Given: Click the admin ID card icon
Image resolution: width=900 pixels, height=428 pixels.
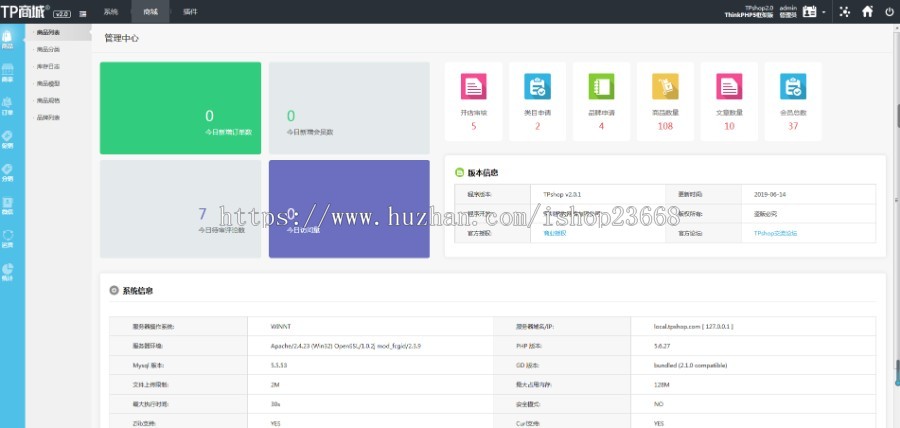Looking at the screenshot, I should click(809, 11).
